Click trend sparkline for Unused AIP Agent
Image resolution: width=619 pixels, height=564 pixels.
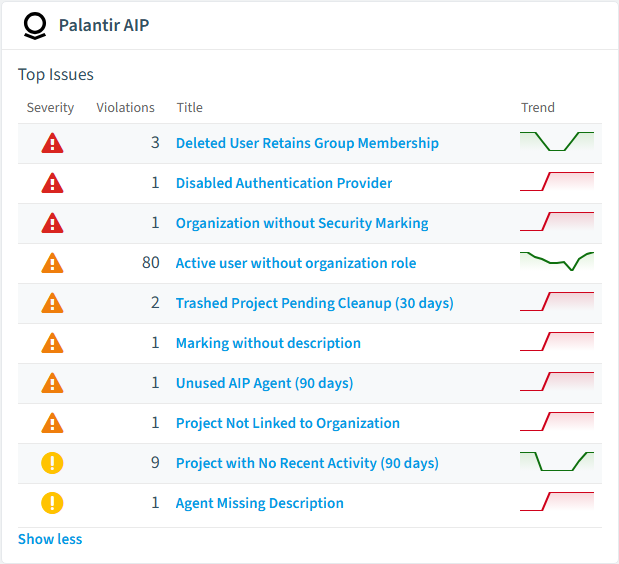[x=557, y=382]
